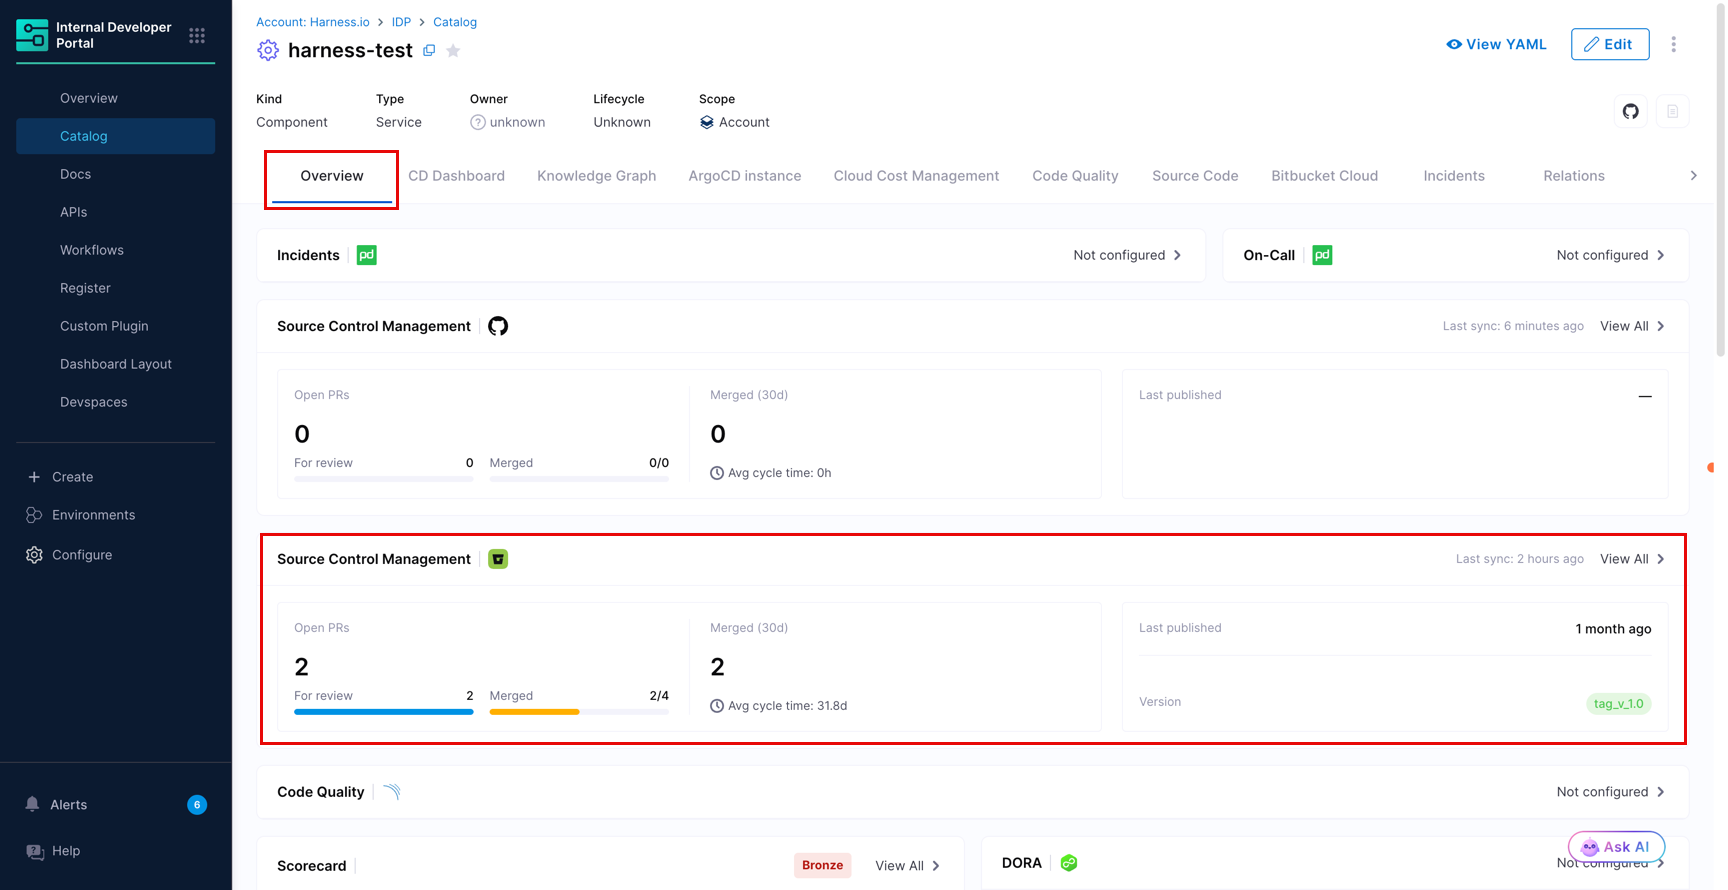The image size is (1728, 890).
Task: Click the bell icon beside Alerts
Action: pos(33,804)
